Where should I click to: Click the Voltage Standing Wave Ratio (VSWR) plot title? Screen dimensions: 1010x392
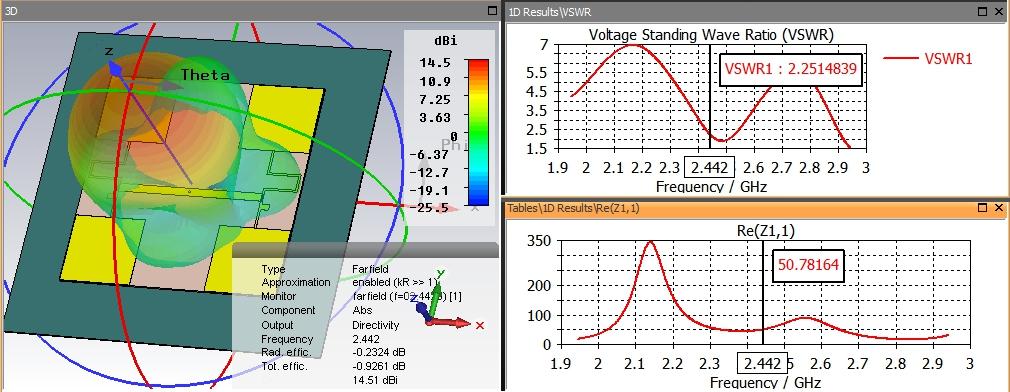(712, 35)
